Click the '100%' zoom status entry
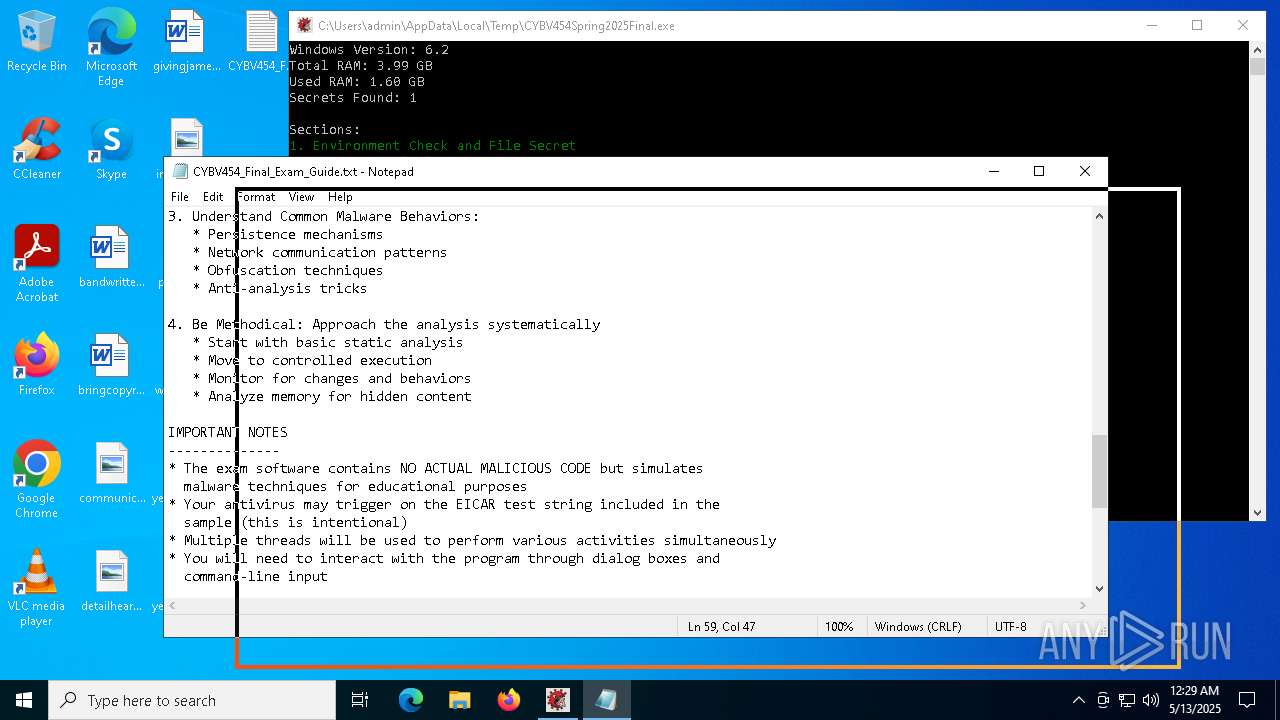This screenshot has height=720, width=1280. click(839, 627)
